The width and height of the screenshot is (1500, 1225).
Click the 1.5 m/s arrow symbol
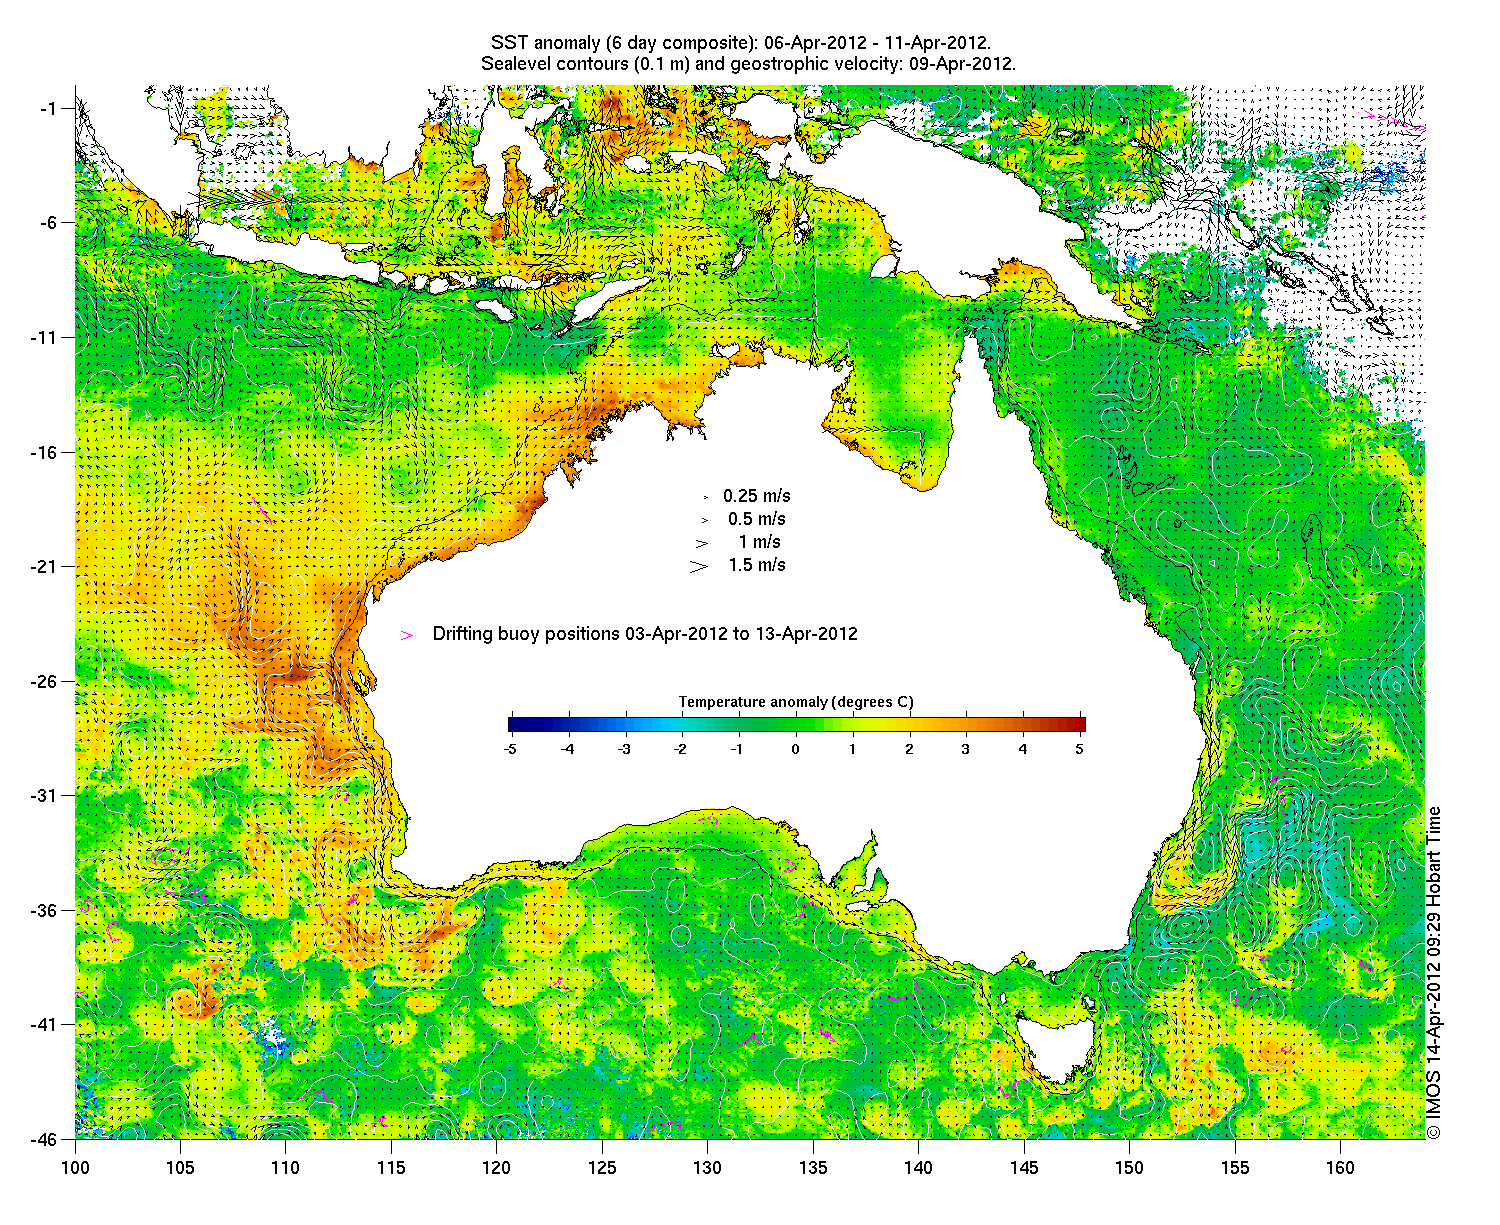pos(698,566)
